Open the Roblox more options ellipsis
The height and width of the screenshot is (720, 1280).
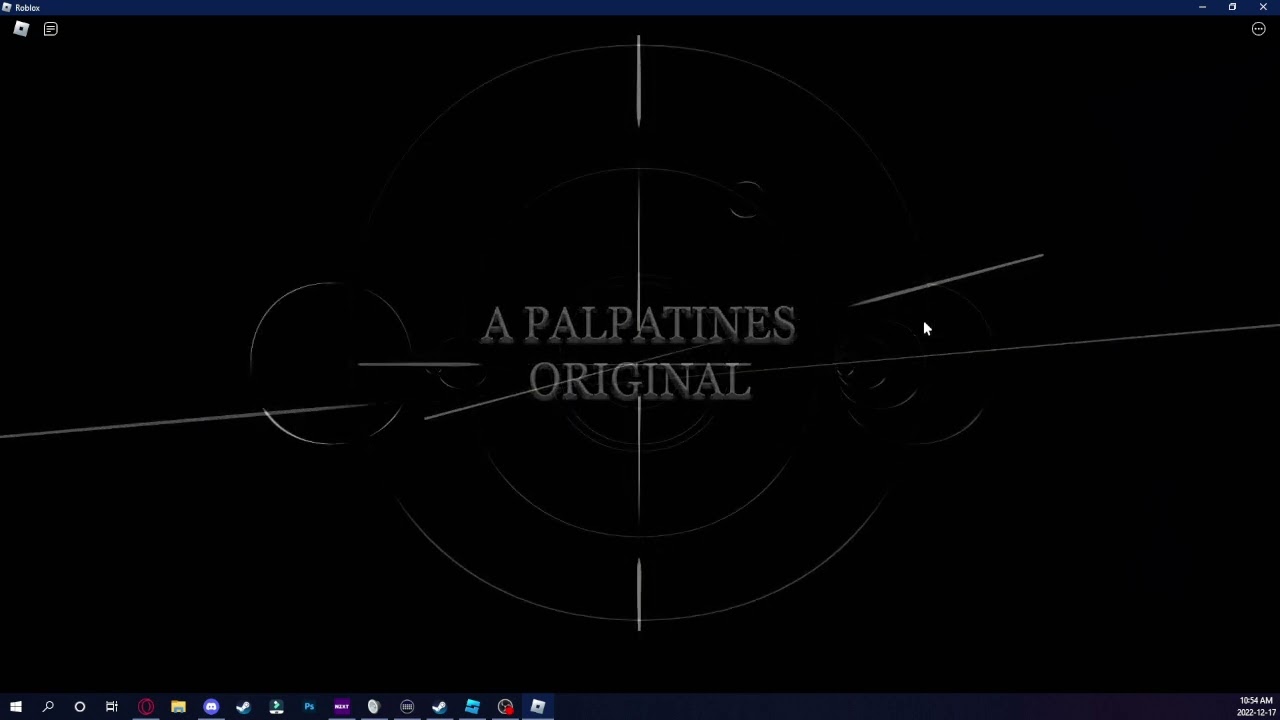(x=1259, y=29)
